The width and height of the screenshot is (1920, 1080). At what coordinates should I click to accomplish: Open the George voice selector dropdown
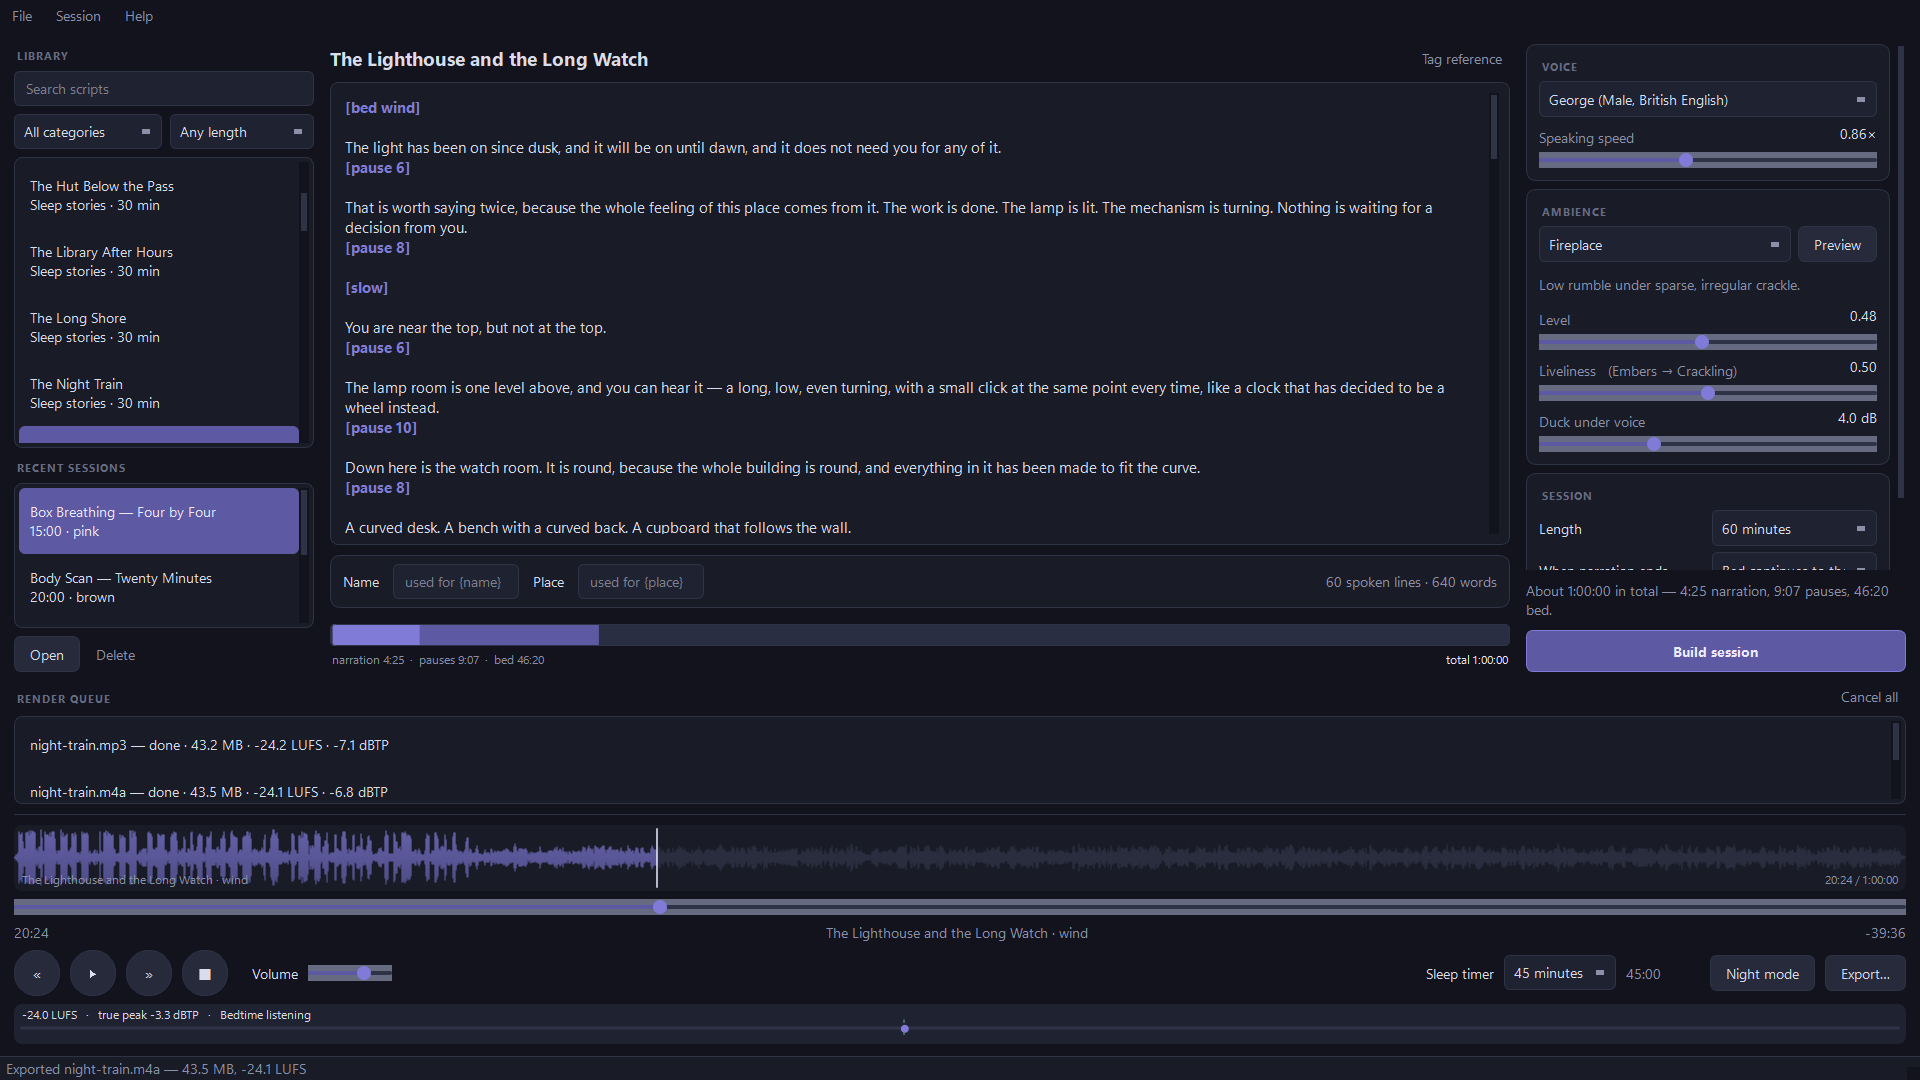1707,100
